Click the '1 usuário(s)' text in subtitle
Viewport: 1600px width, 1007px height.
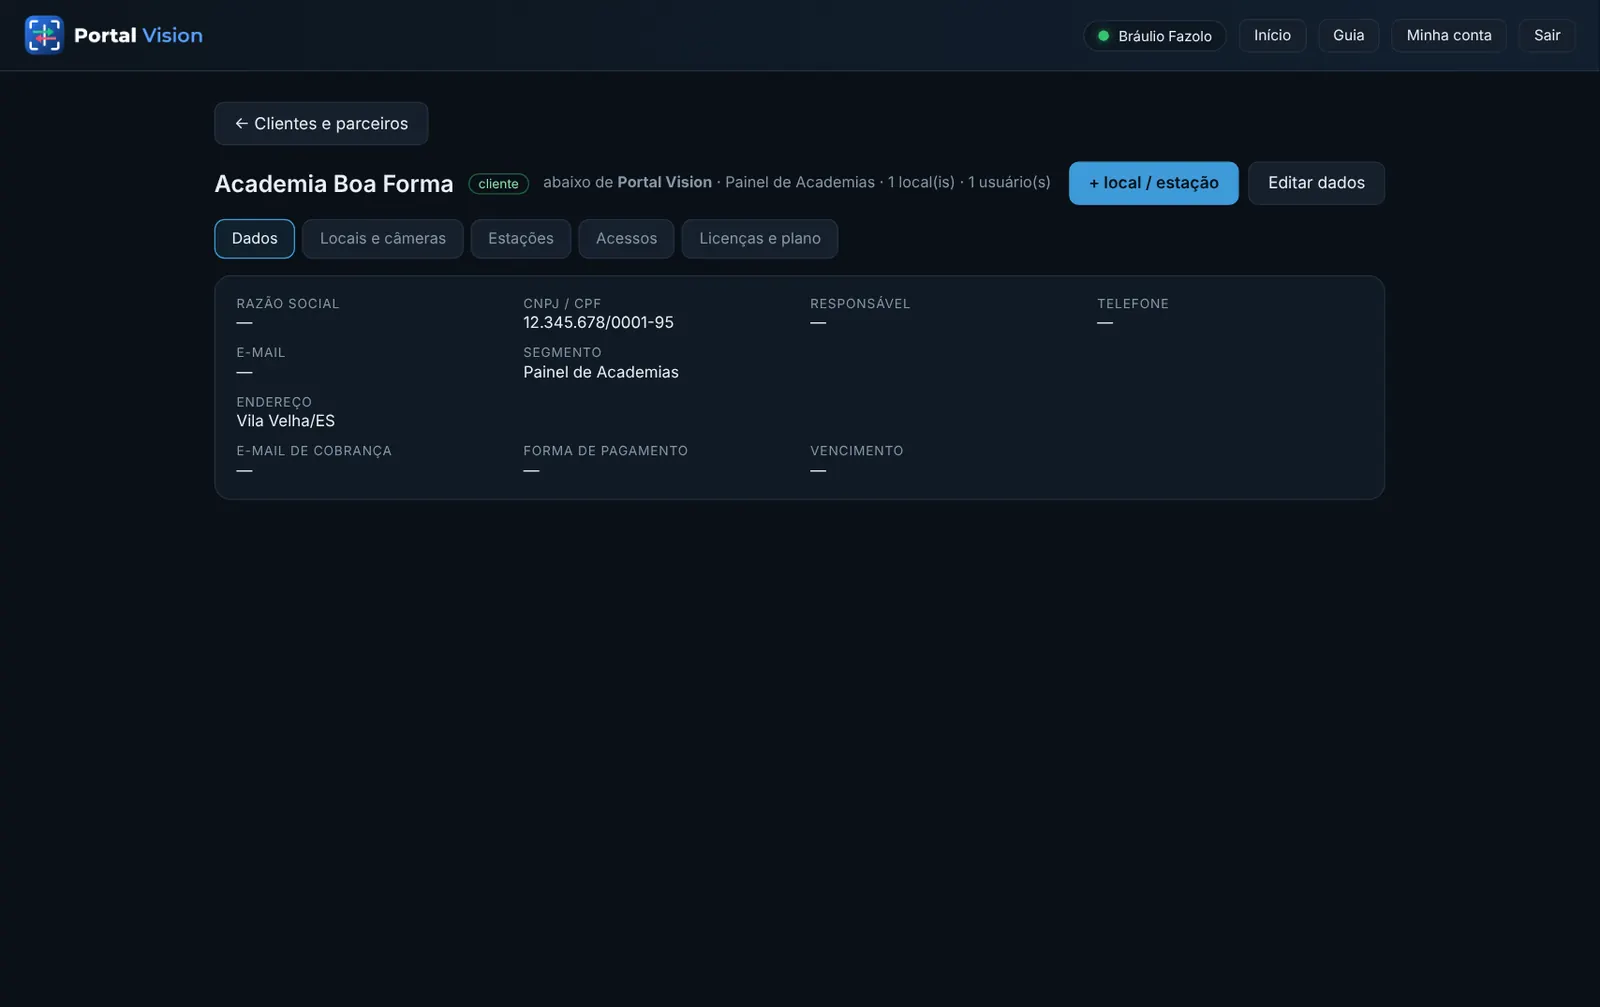pyautogui.click(x=1009, y=182)
